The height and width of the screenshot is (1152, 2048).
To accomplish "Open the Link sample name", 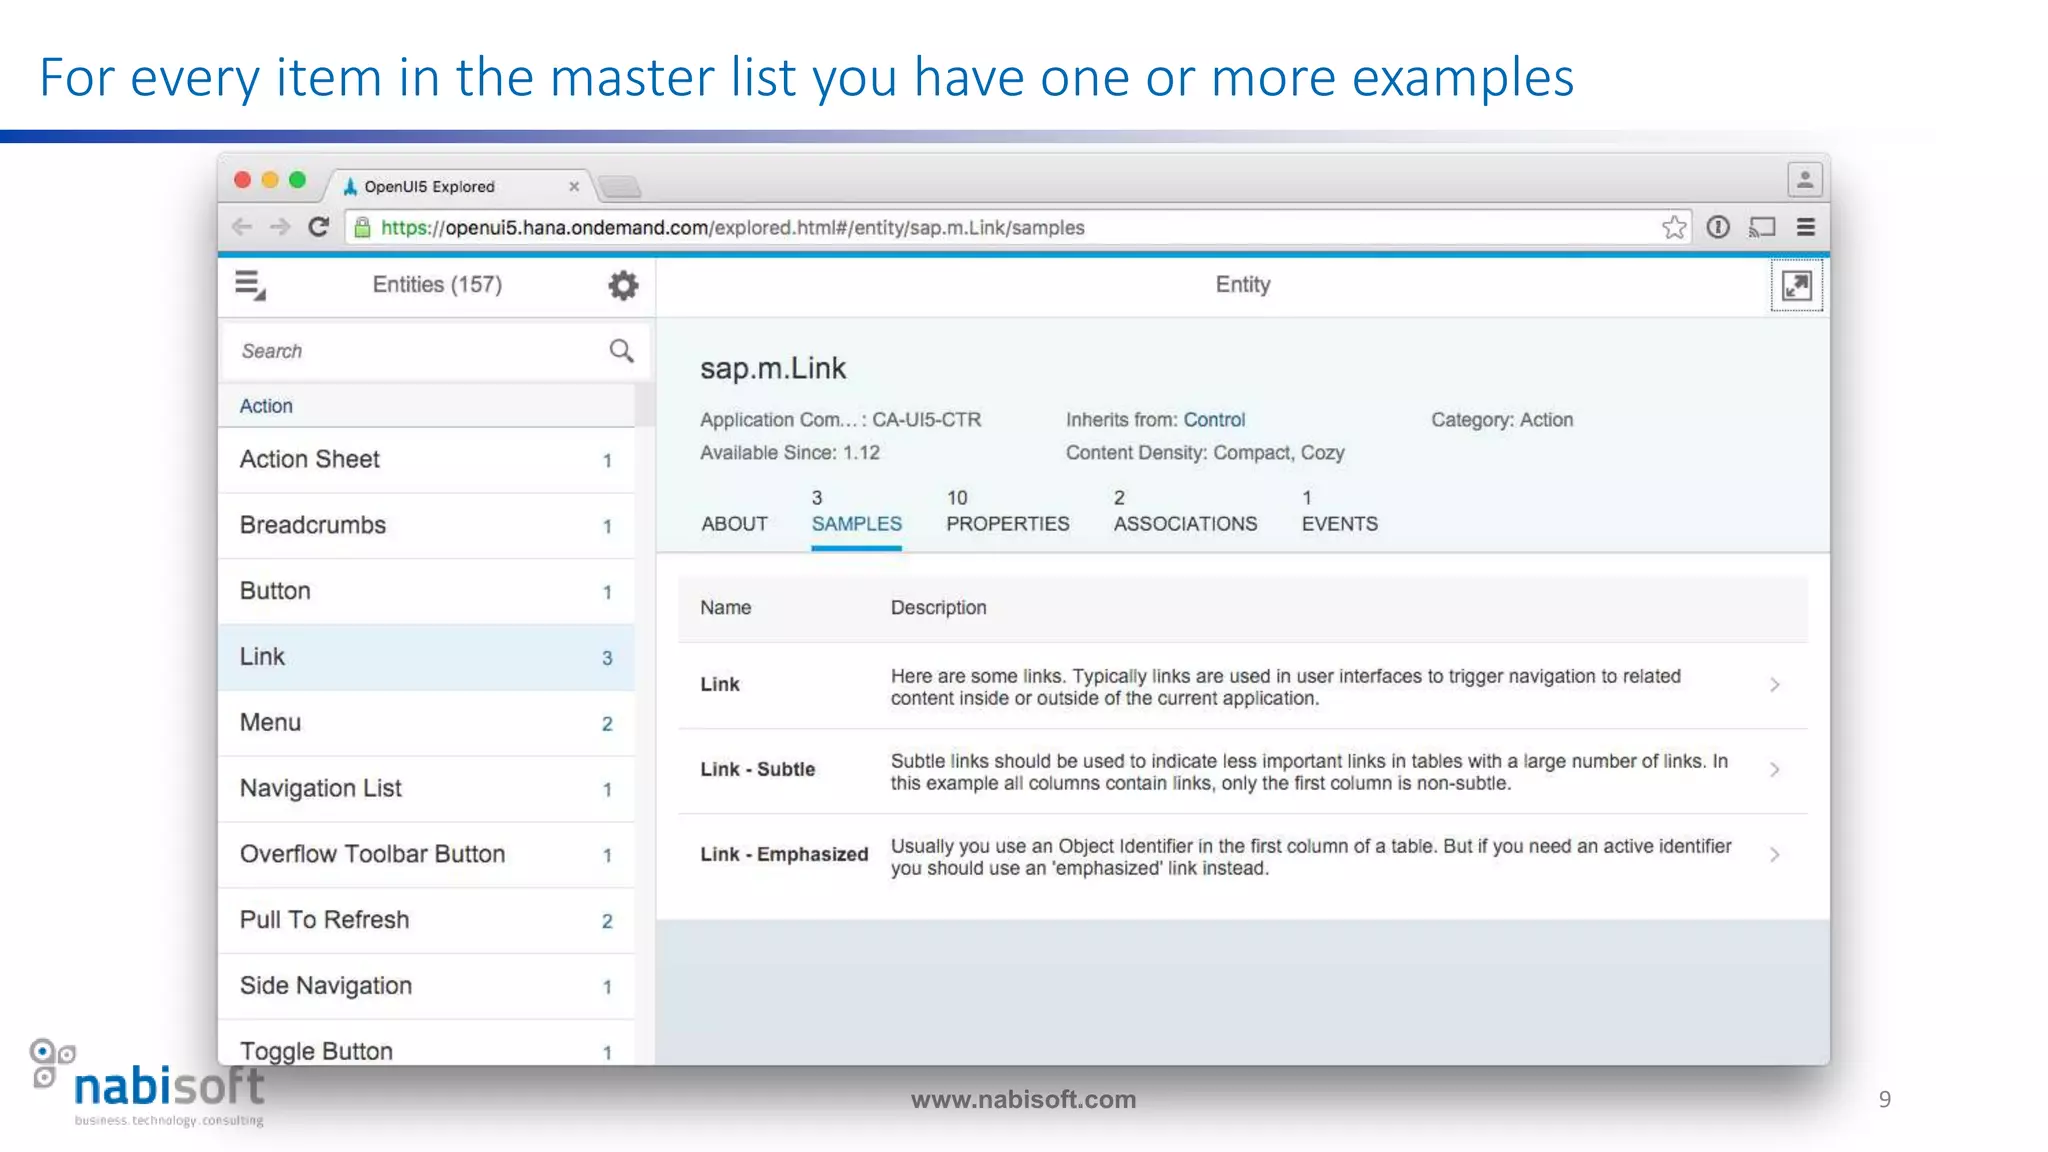I will (x=720, y=685).
